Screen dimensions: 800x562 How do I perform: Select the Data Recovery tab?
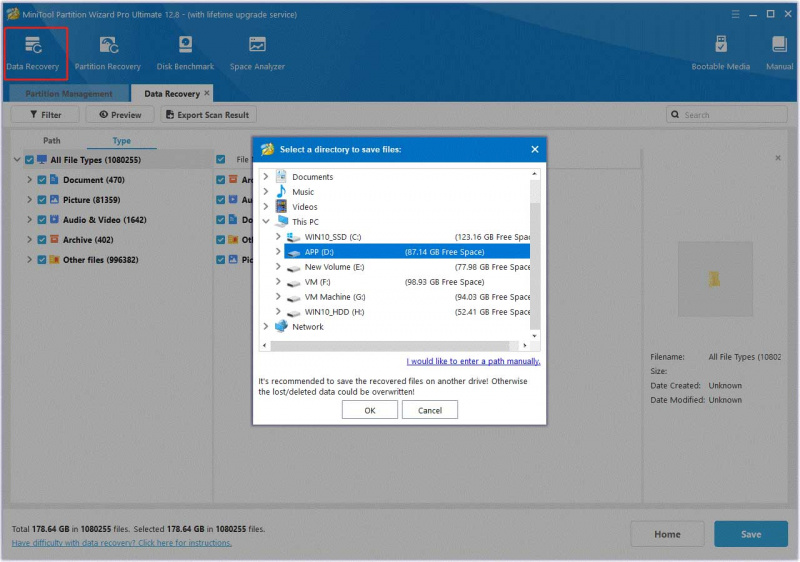point(172,93)
